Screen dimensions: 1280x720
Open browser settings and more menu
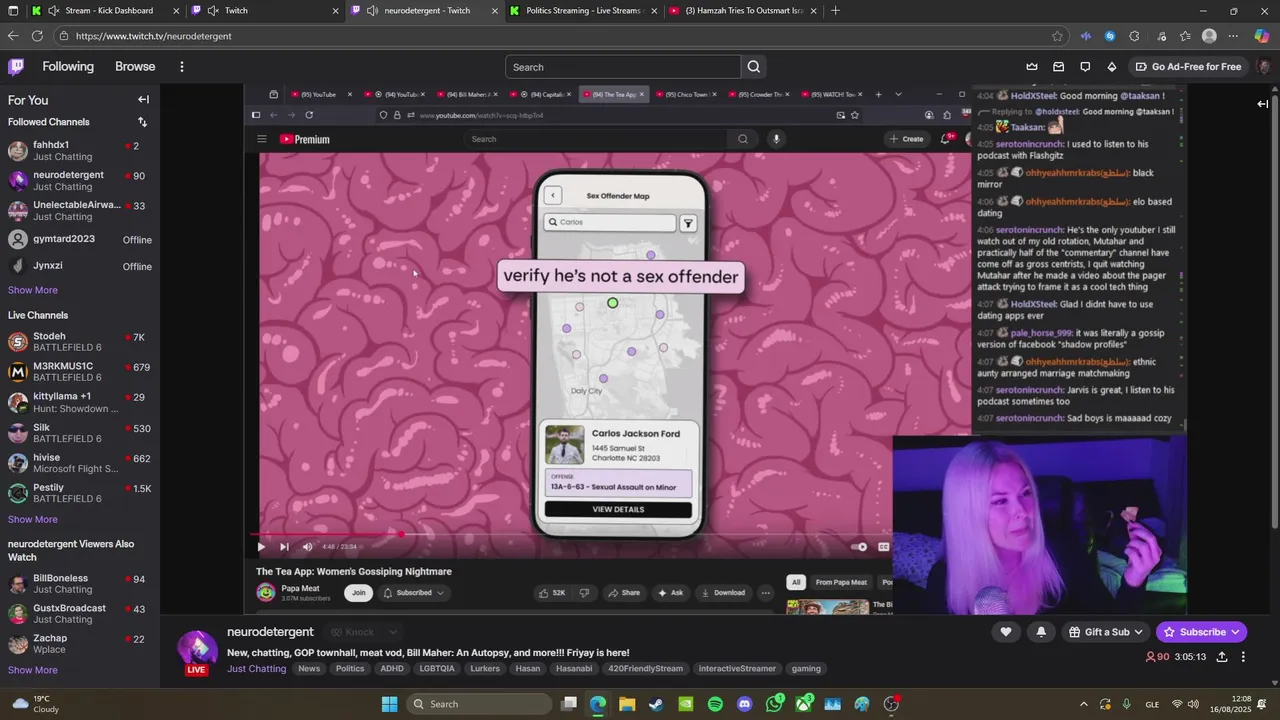pos(1233,36)
